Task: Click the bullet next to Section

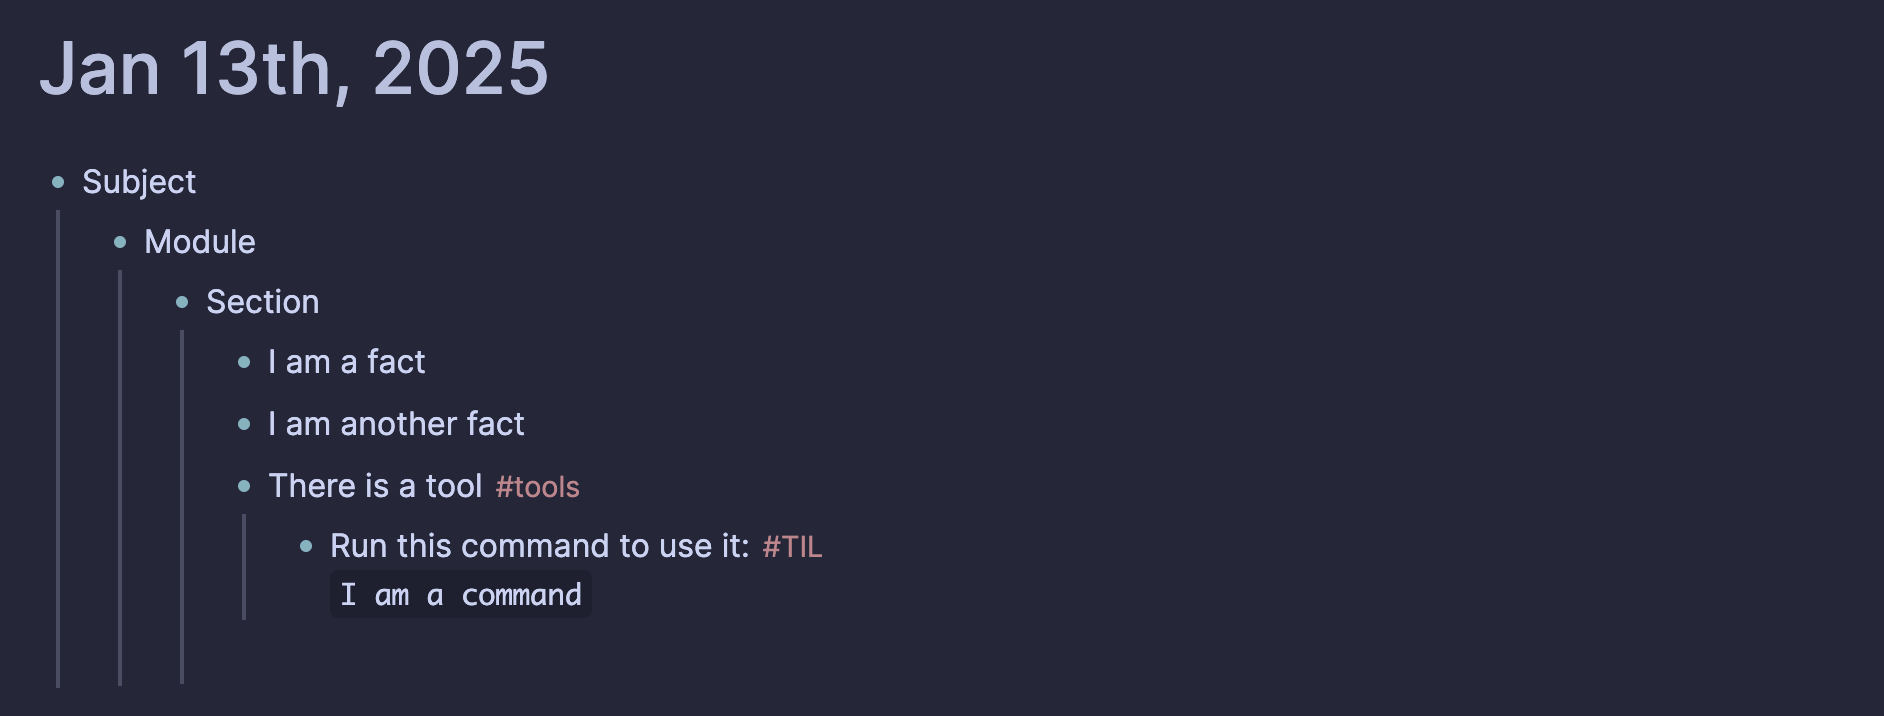Action: (x=182, y=302)
